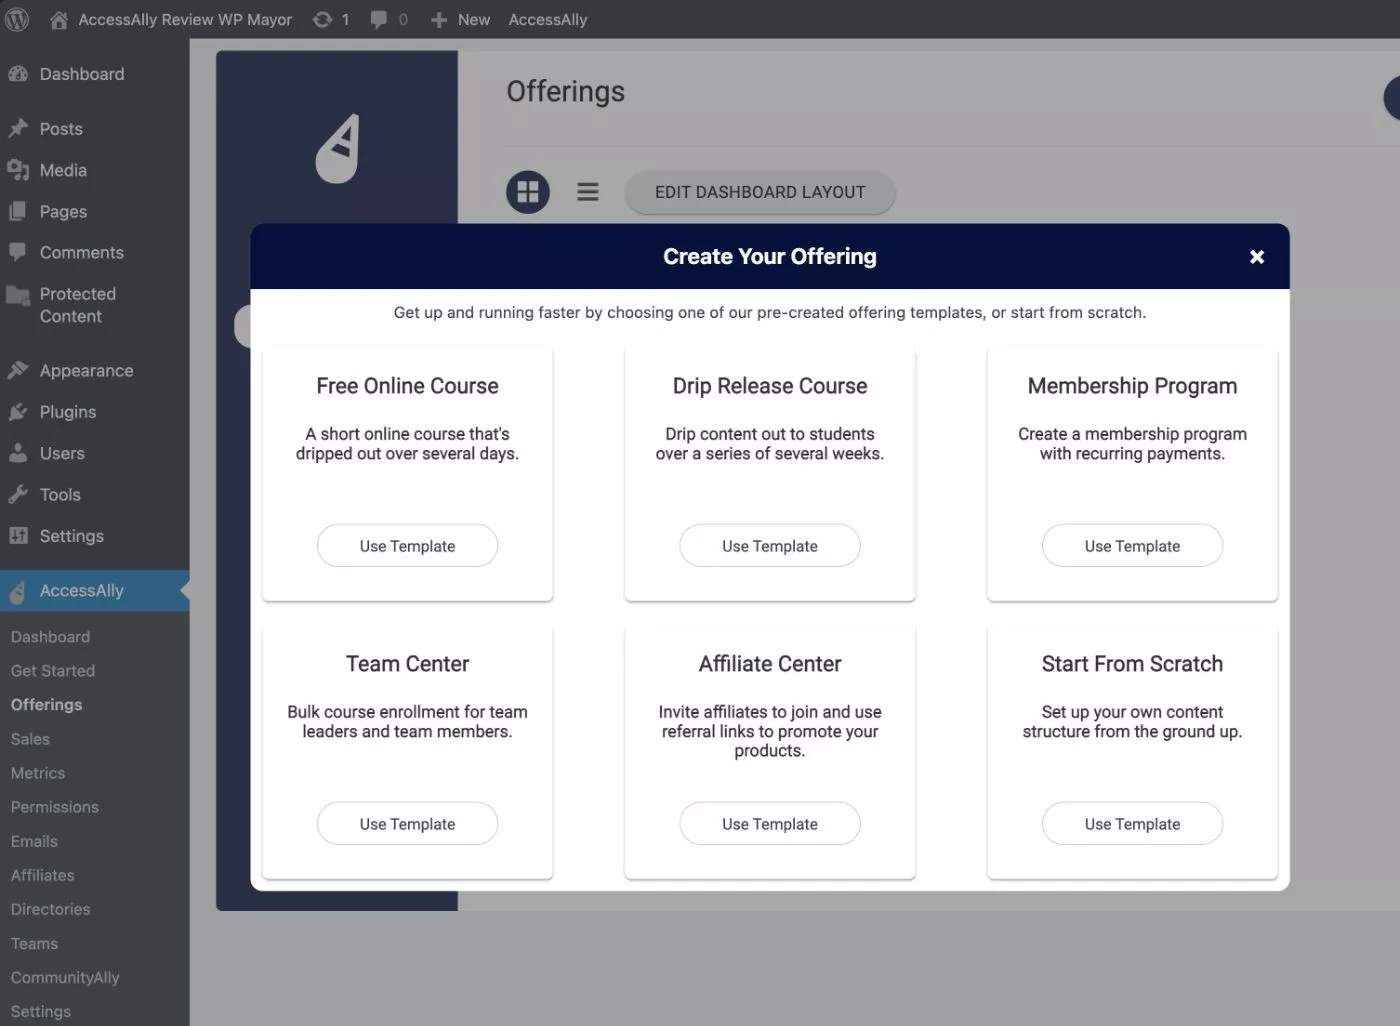Open the AccessAlly admin bar menu

point(548,19)
